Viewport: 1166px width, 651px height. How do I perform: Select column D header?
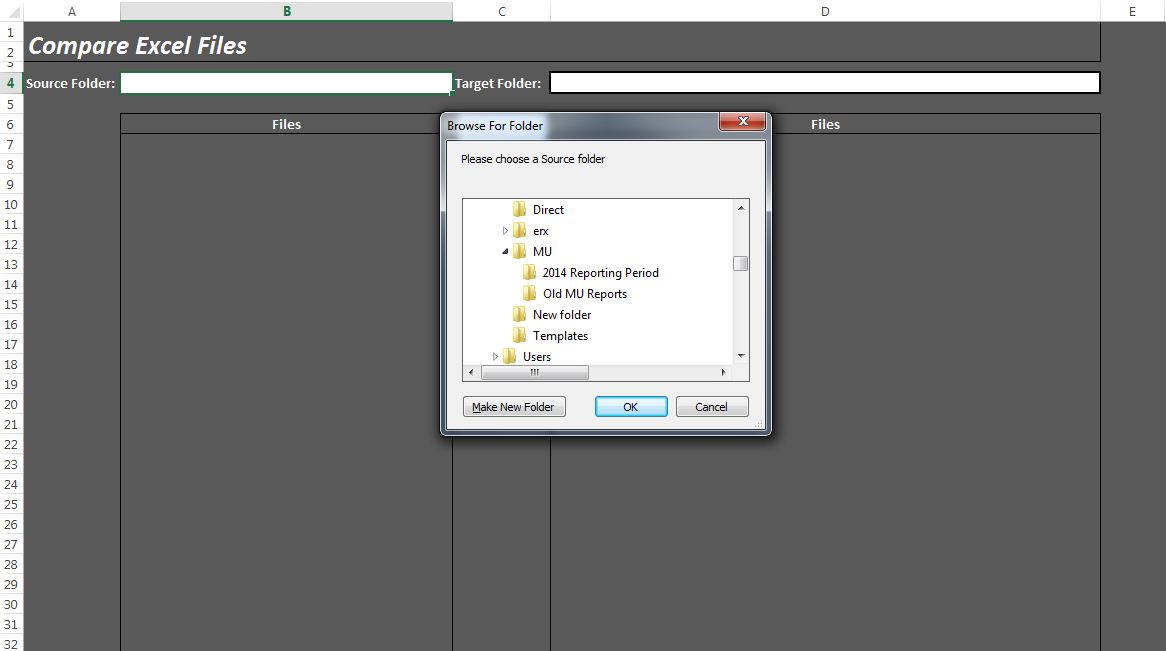click(x=825, y=11)
